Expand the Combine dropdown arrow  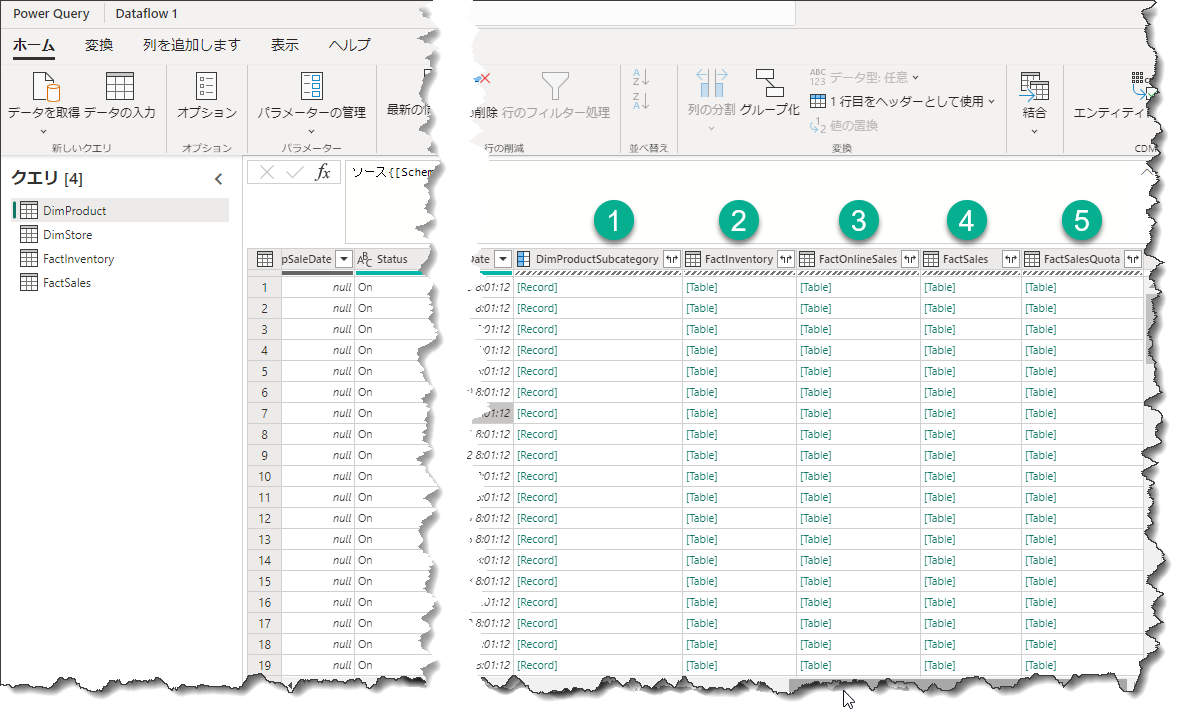[1034, 132]
